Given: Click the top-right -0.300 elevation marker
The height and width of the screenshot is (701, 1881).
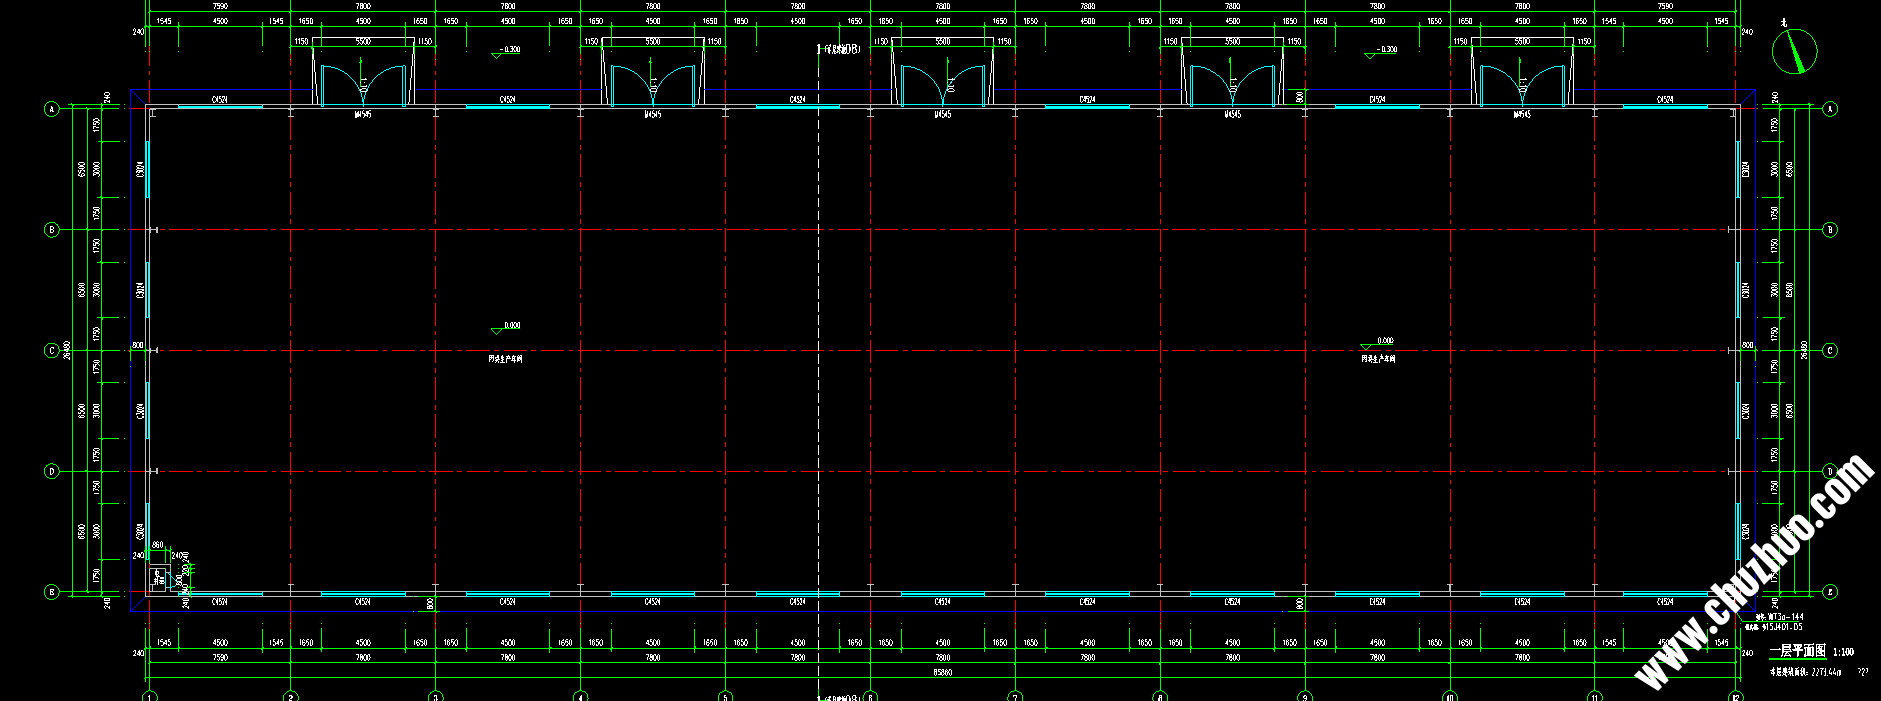Looking at the screenshot, I should tap(1371, 54).
